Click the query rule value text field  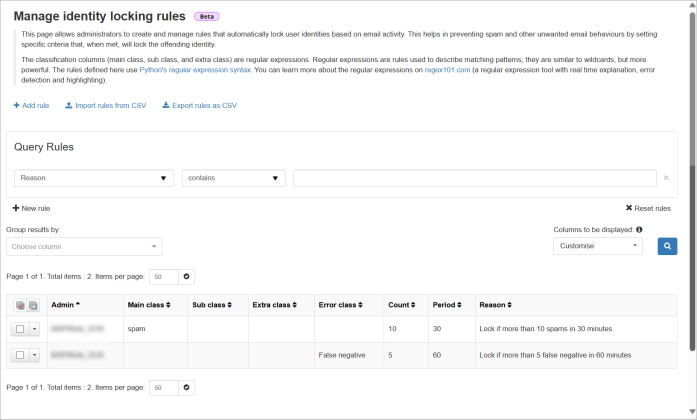474,178
